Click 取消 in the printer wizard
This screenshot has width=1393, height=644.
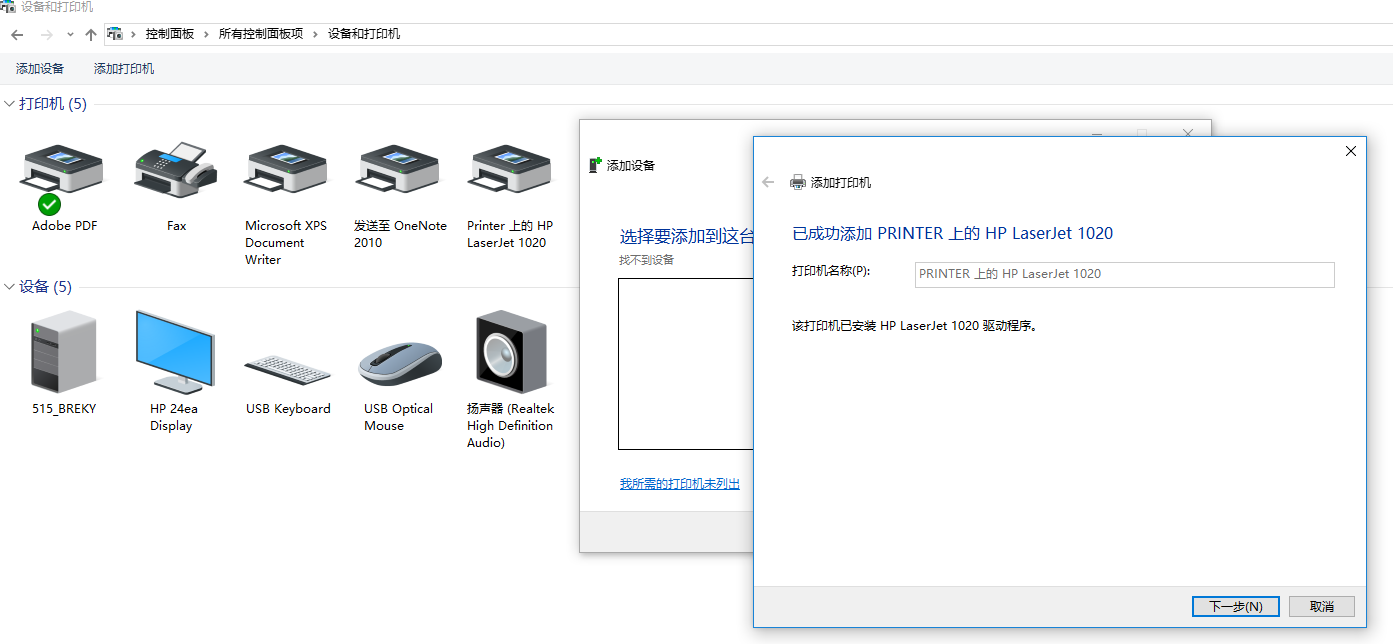(x=1322, y=606)
